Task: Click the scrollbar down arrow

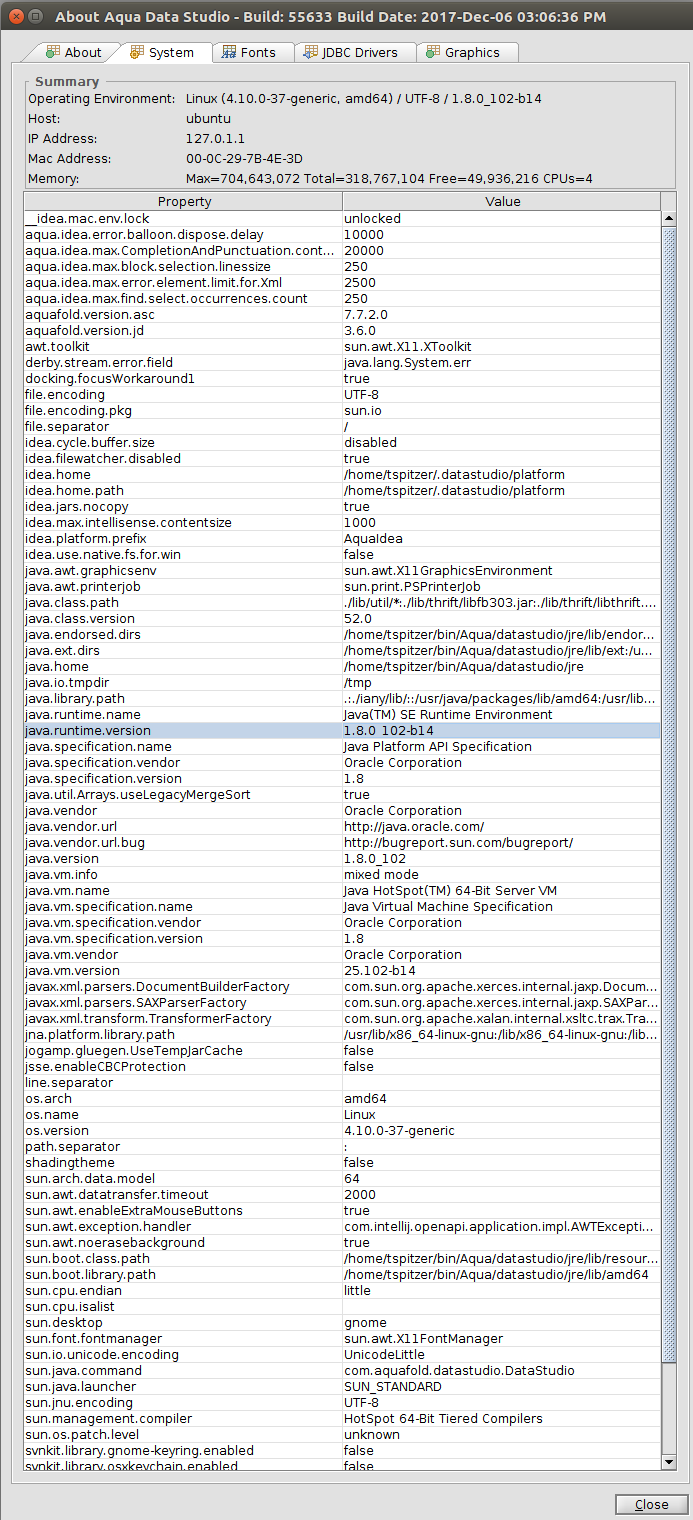Action: pos(669,1462)
